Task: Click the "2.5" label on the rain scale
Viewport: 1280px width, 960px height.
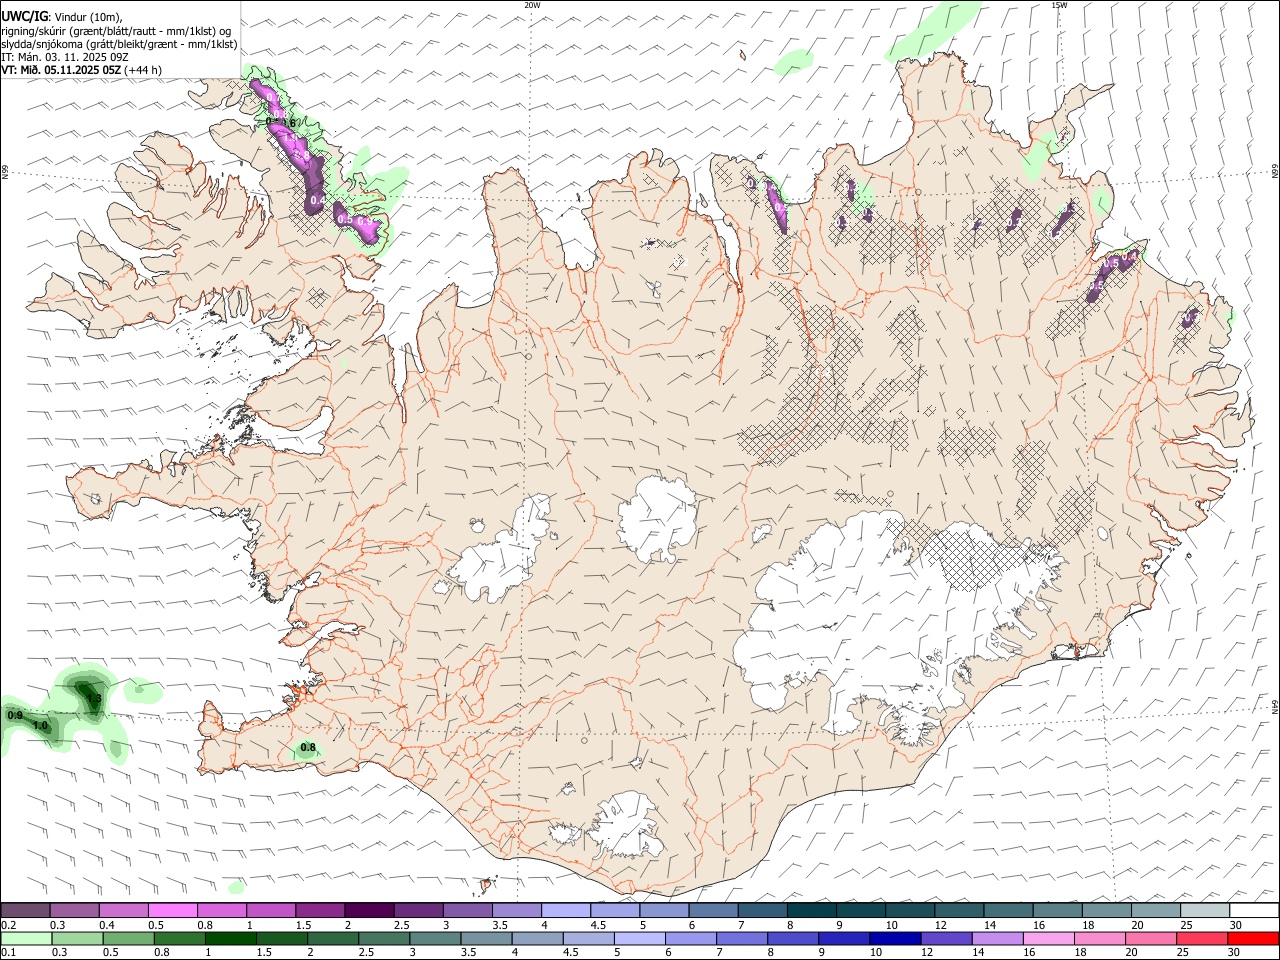Action: pyautogui.click(x=365, y=953)
